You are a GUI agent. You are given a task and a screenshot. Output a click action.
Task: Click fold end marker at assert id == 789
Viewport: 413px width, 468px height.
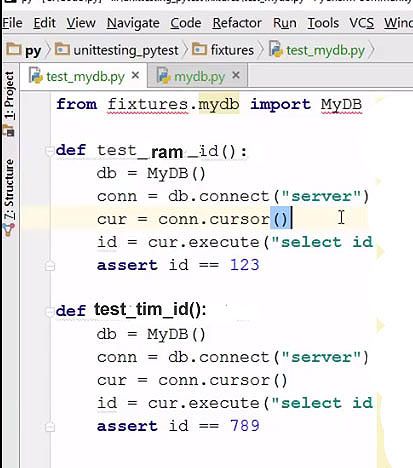50,427
